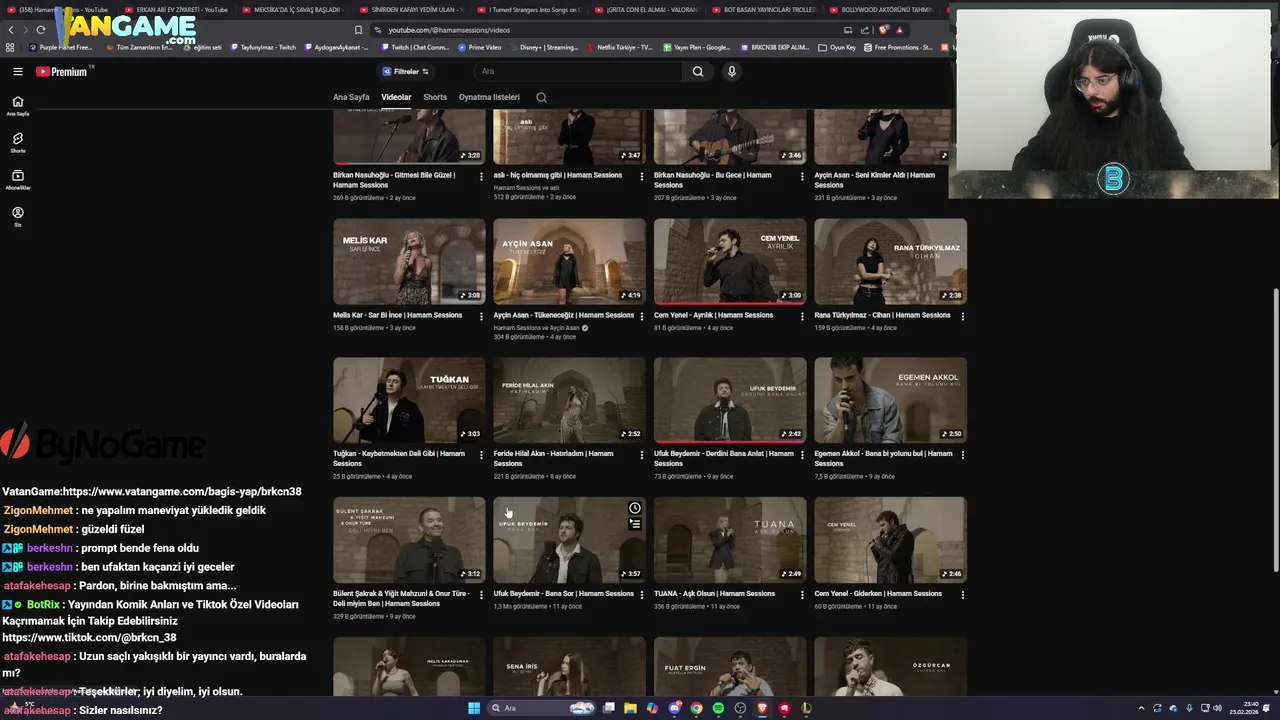Image resolution: width=1280 pixels, height=720 pixels.
Task: Reload the page in the browser
Action: [40, 30]
